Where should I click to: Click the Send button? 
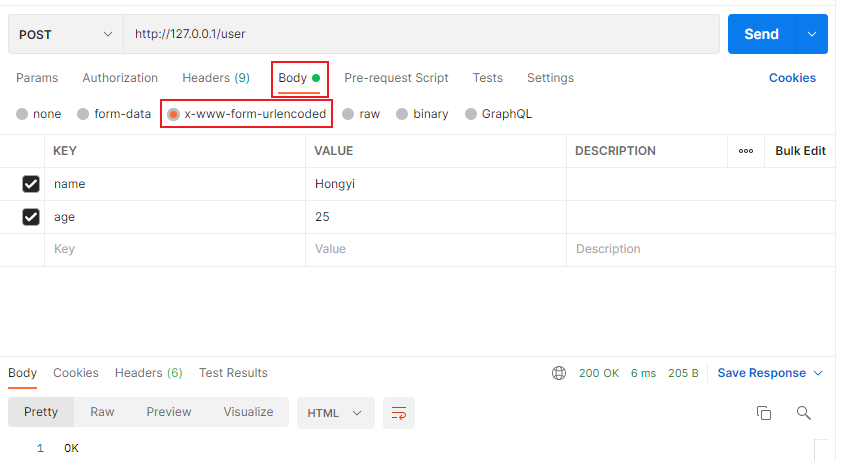point(761,34)
